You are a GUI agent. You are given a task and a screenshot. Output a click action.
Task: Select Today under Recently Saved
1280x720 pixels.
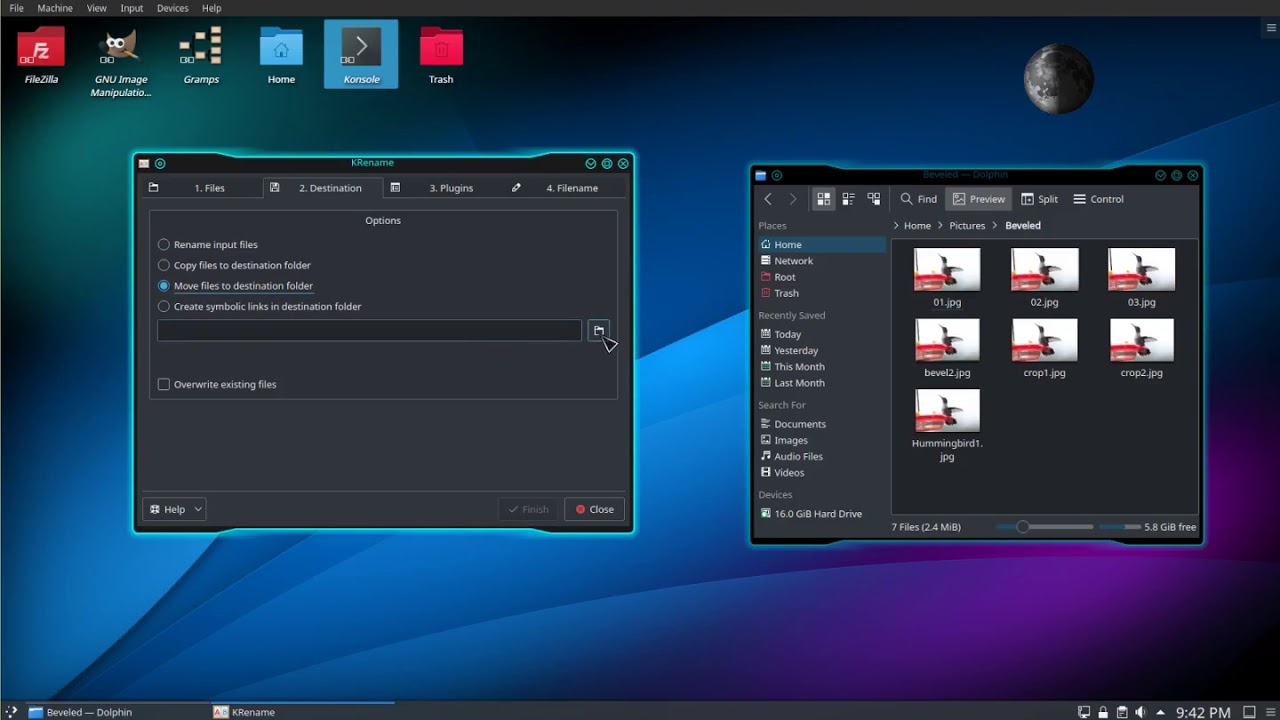click(x=821, y=334)
